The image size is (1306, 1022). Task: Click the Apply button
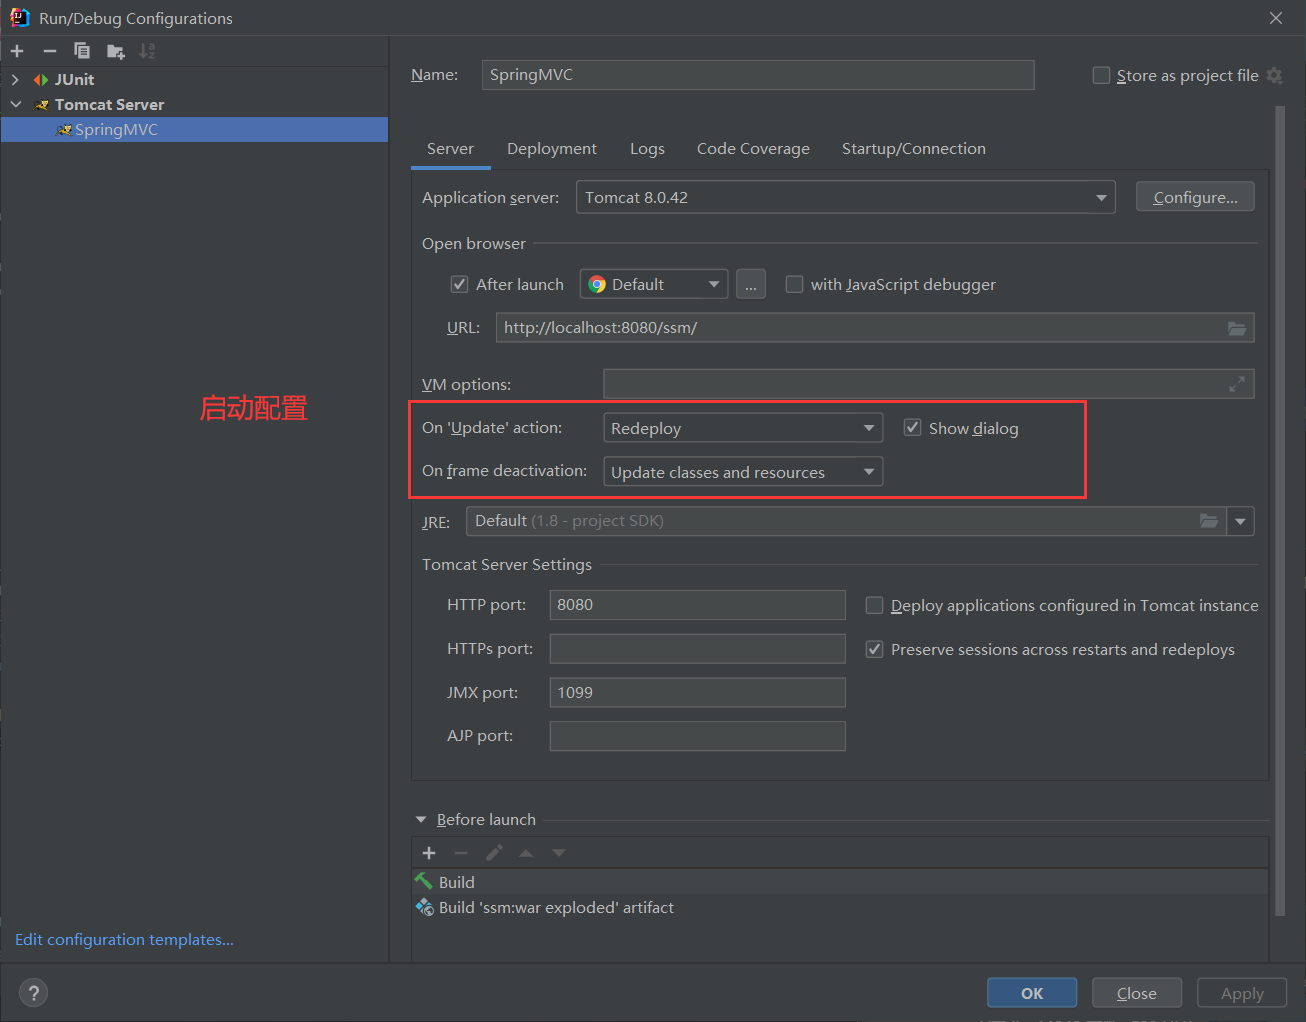tap(1242, 993)
